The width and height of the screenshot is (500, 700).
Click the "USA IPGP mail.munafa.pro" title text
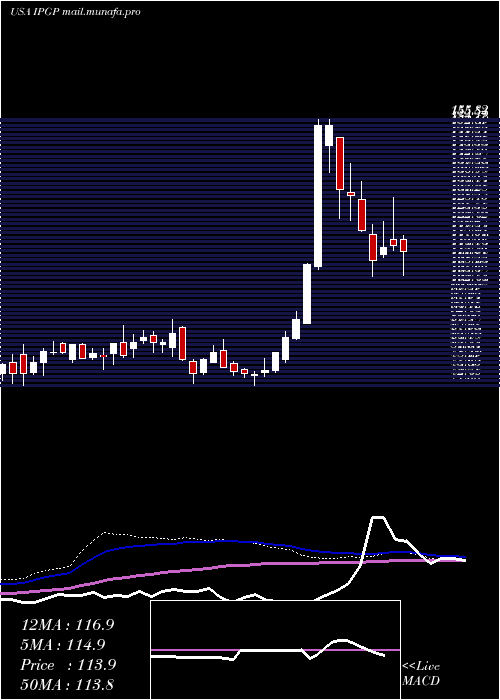(x=75, y=12)
